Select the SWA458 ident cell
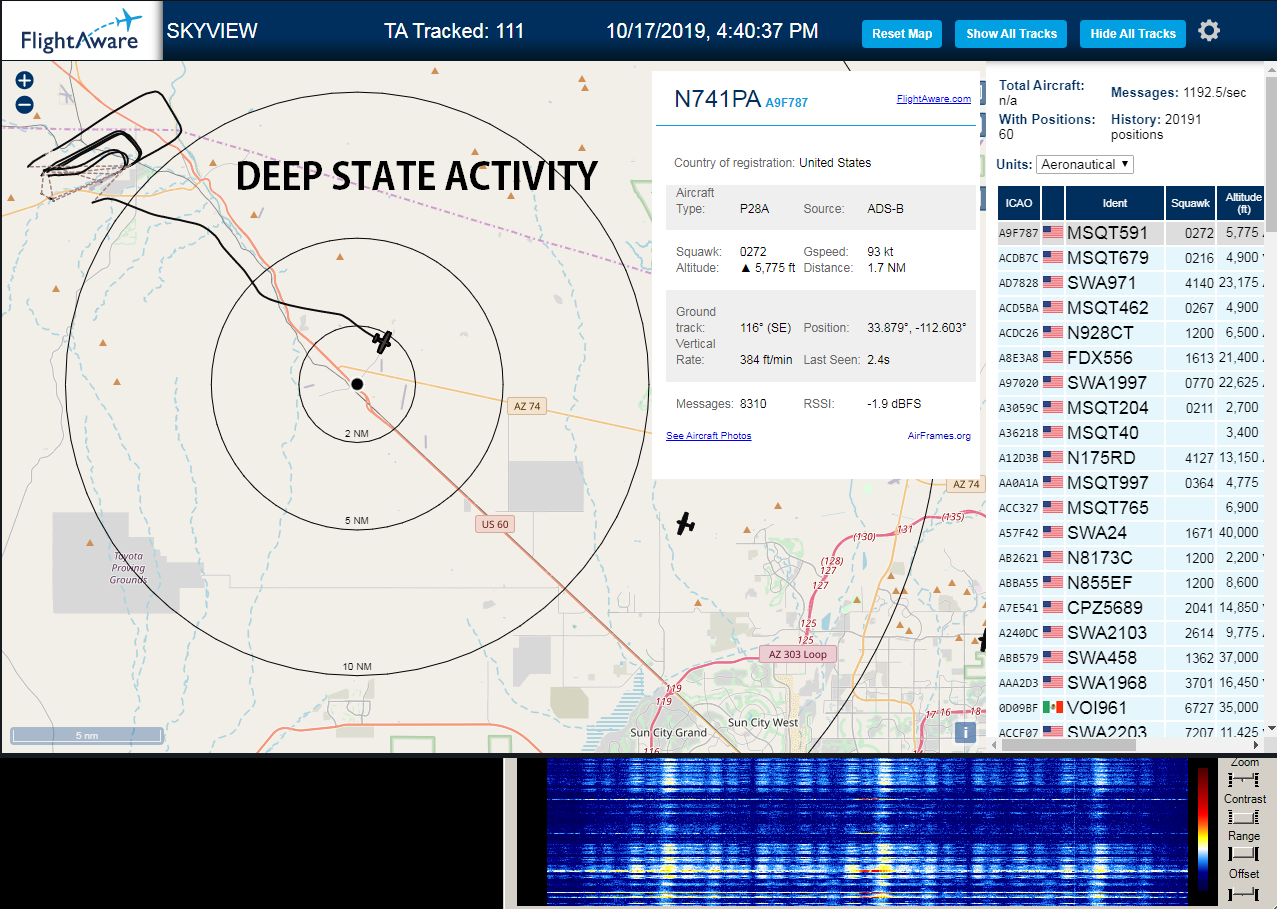1277x909 pixels. coord(1115,657)
